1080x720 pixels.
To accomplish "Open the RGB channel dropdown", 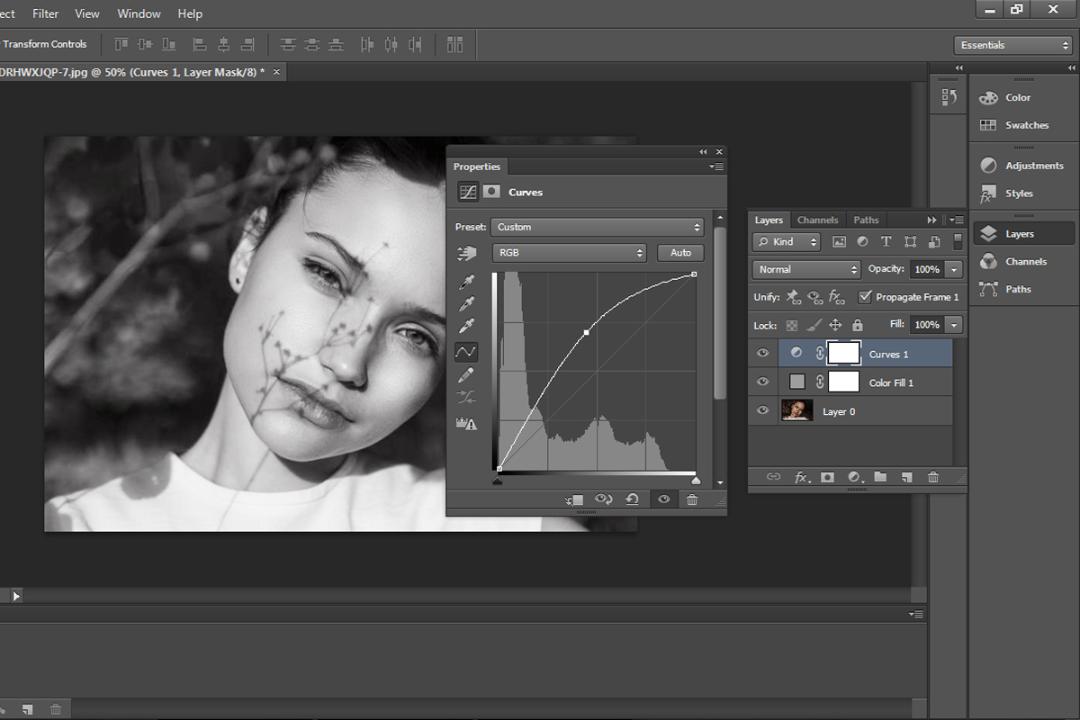I will 569,253.
